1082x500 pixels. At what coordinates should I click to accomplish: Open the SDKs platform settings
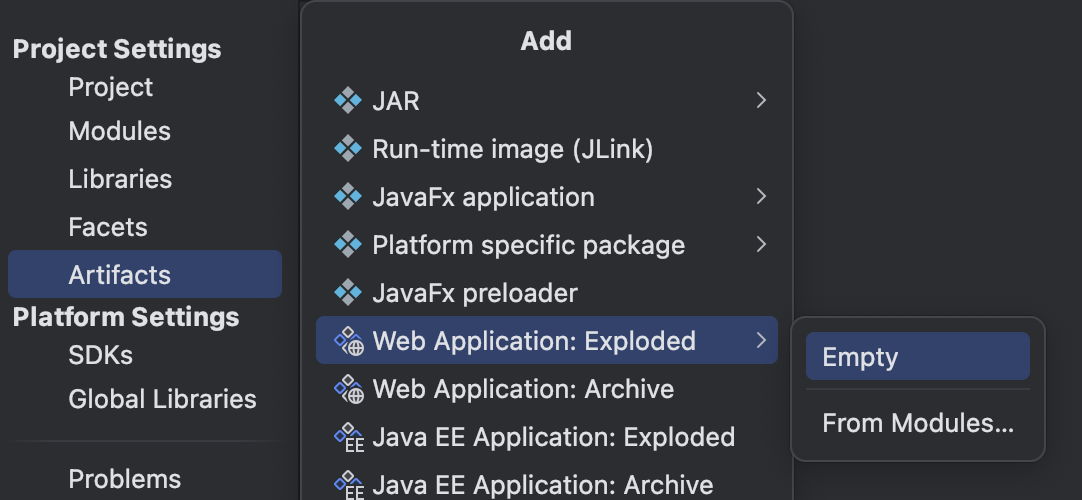pos(101,355)
